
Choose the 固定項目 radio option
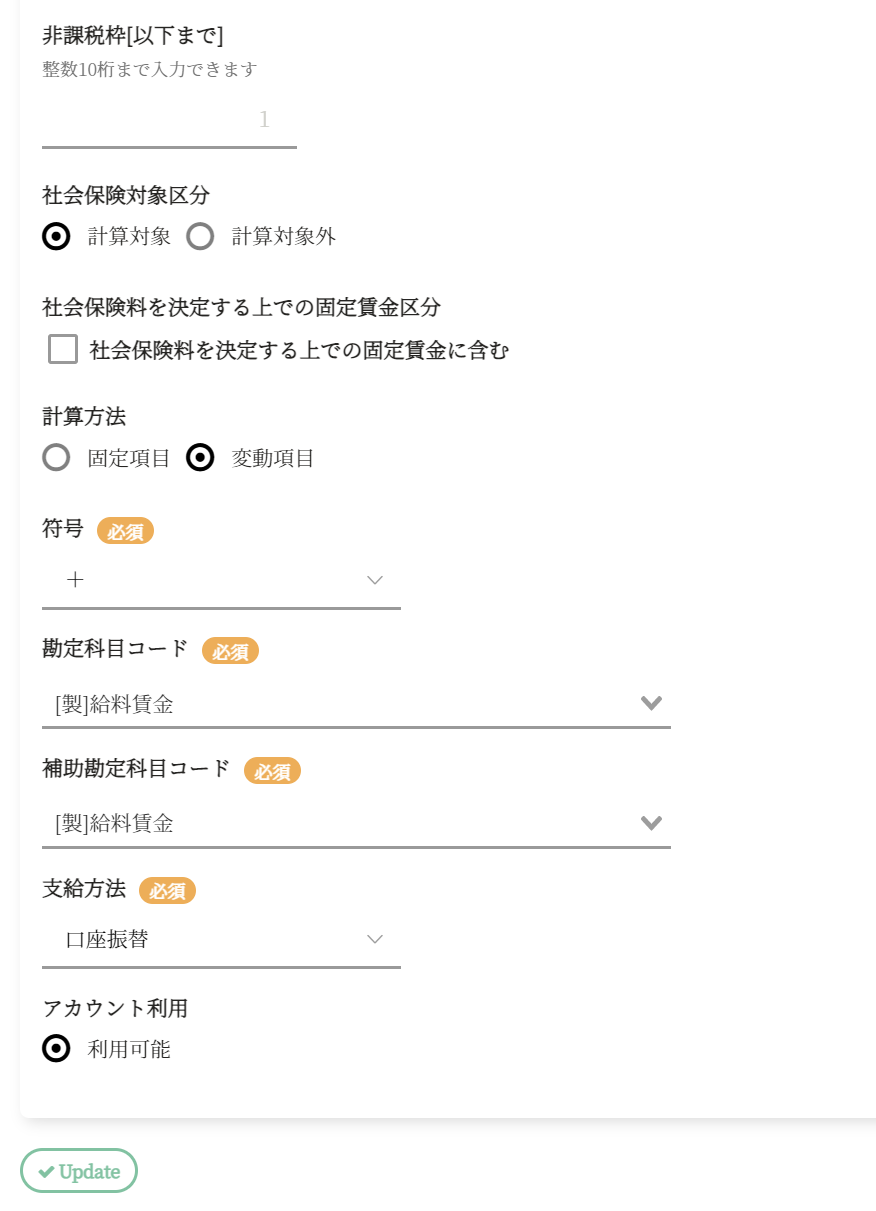pos(57,458)
